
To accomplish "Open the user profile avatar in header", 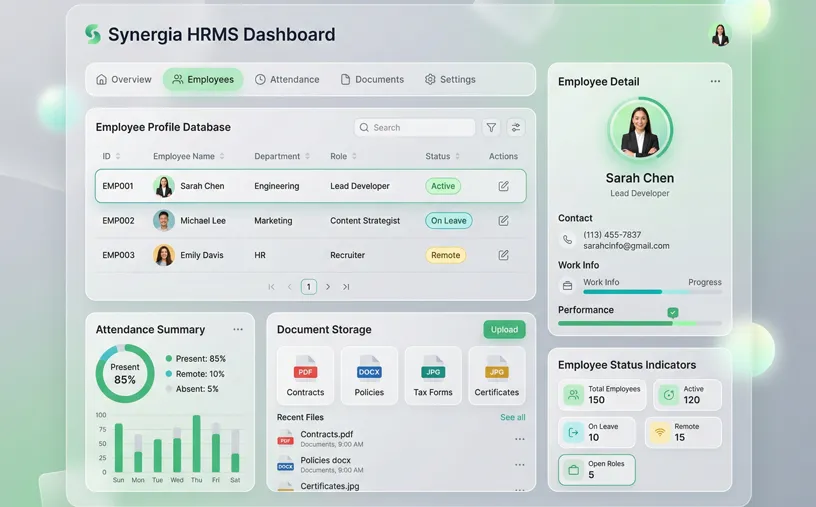I will pyautogui.click(x=720, y=35).
